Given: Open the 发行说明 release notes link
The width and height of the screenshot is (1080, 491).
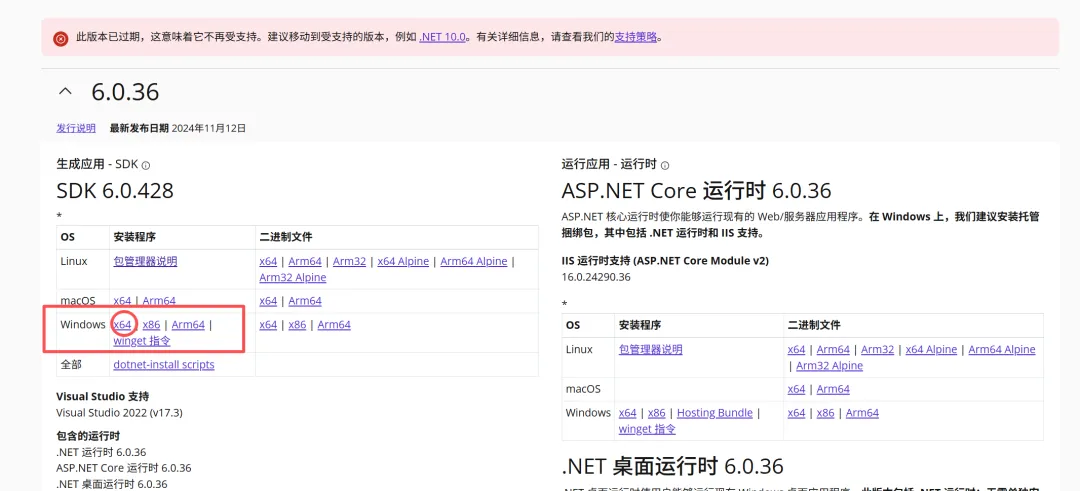Looking at the screenshot, I should tap(76, 128).
